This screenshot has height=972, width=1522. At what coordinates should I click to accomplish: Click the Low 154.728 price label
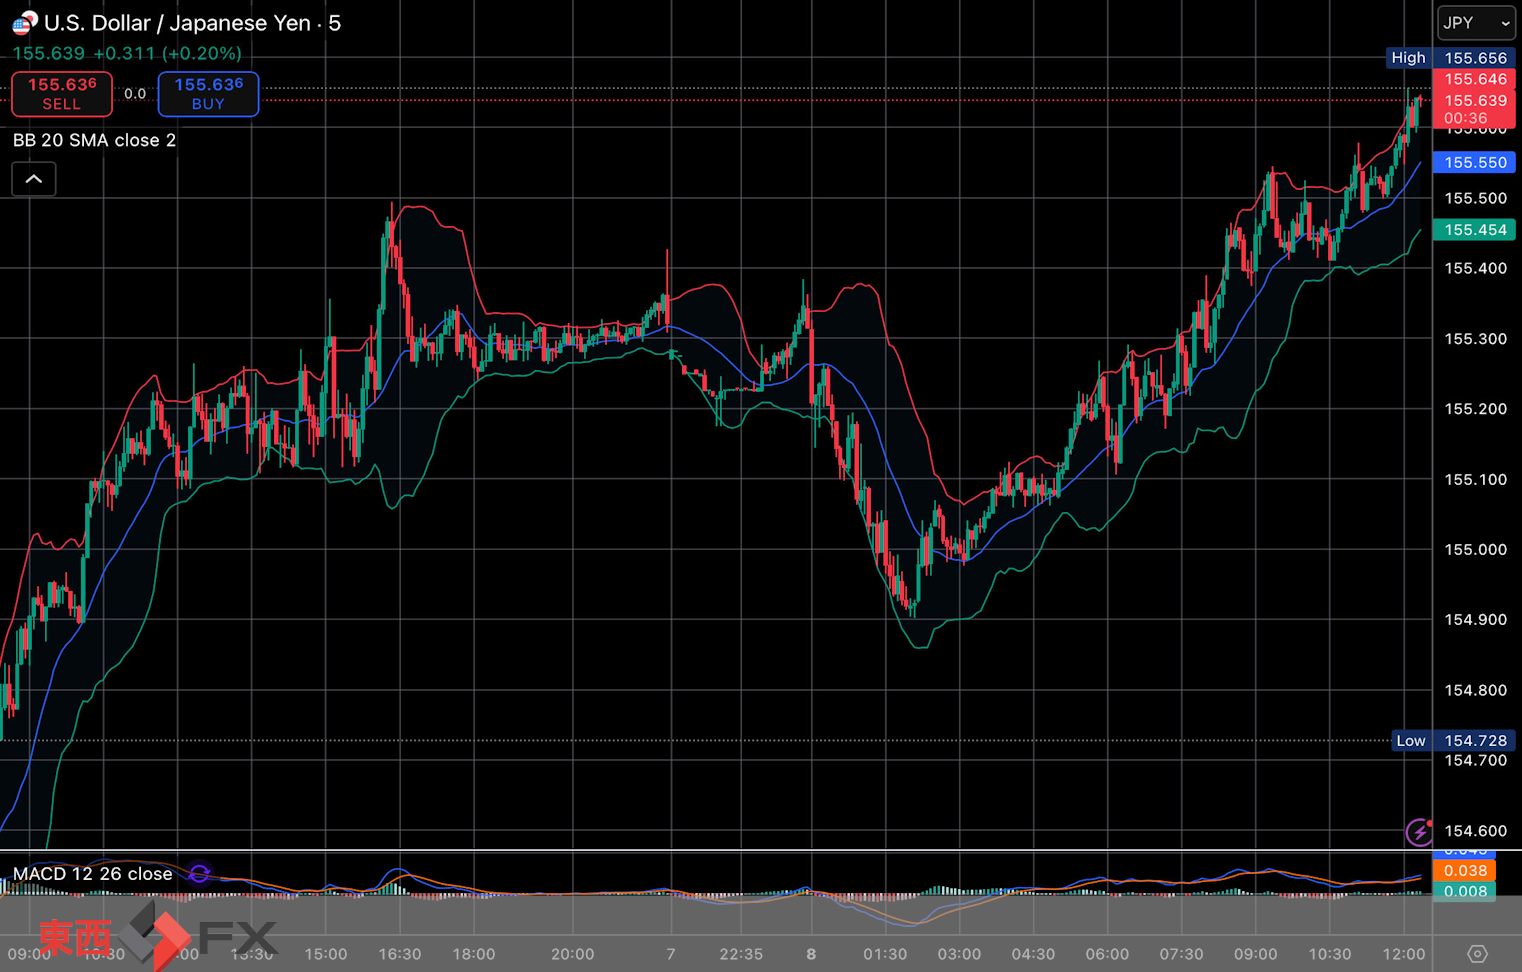click(x=1451, y=741)
